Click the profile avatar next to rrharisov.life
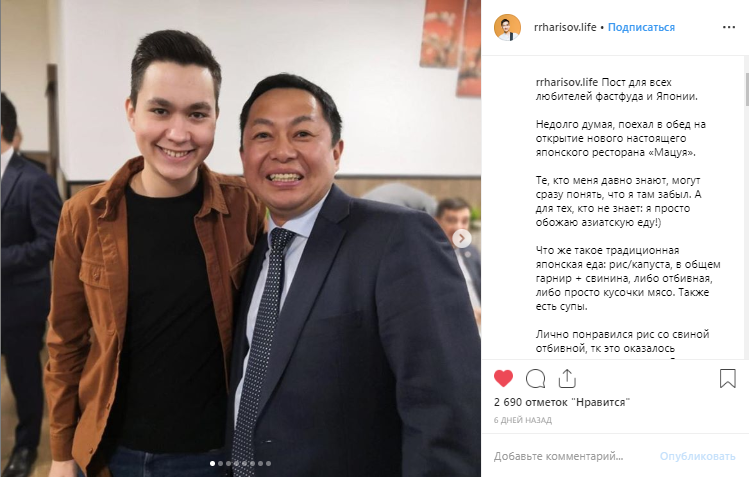The image size is (749, 477). (x=507, y=27)
